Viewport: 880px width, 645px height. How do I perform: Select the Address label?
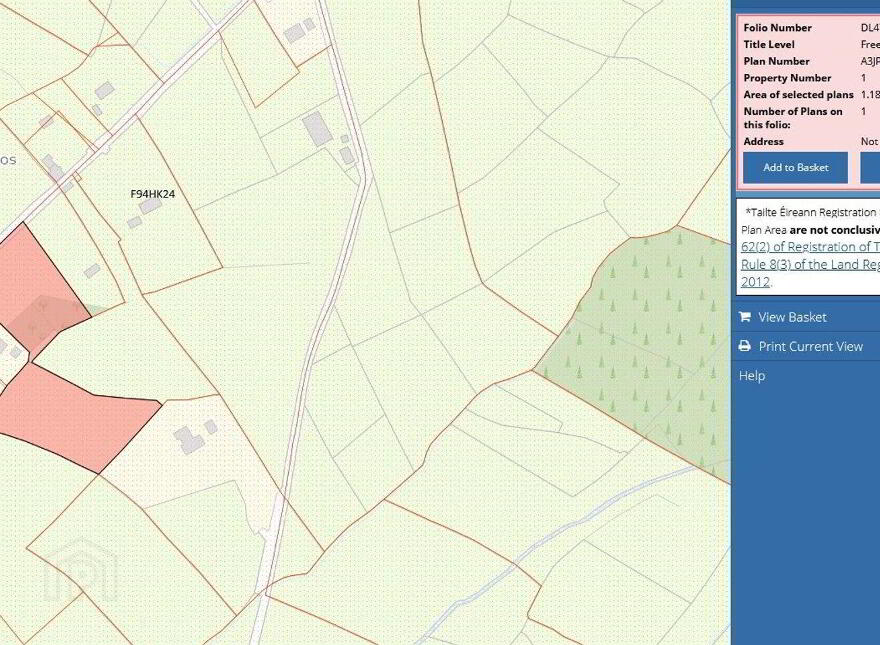pyautogui.click(x=763, y=141)
